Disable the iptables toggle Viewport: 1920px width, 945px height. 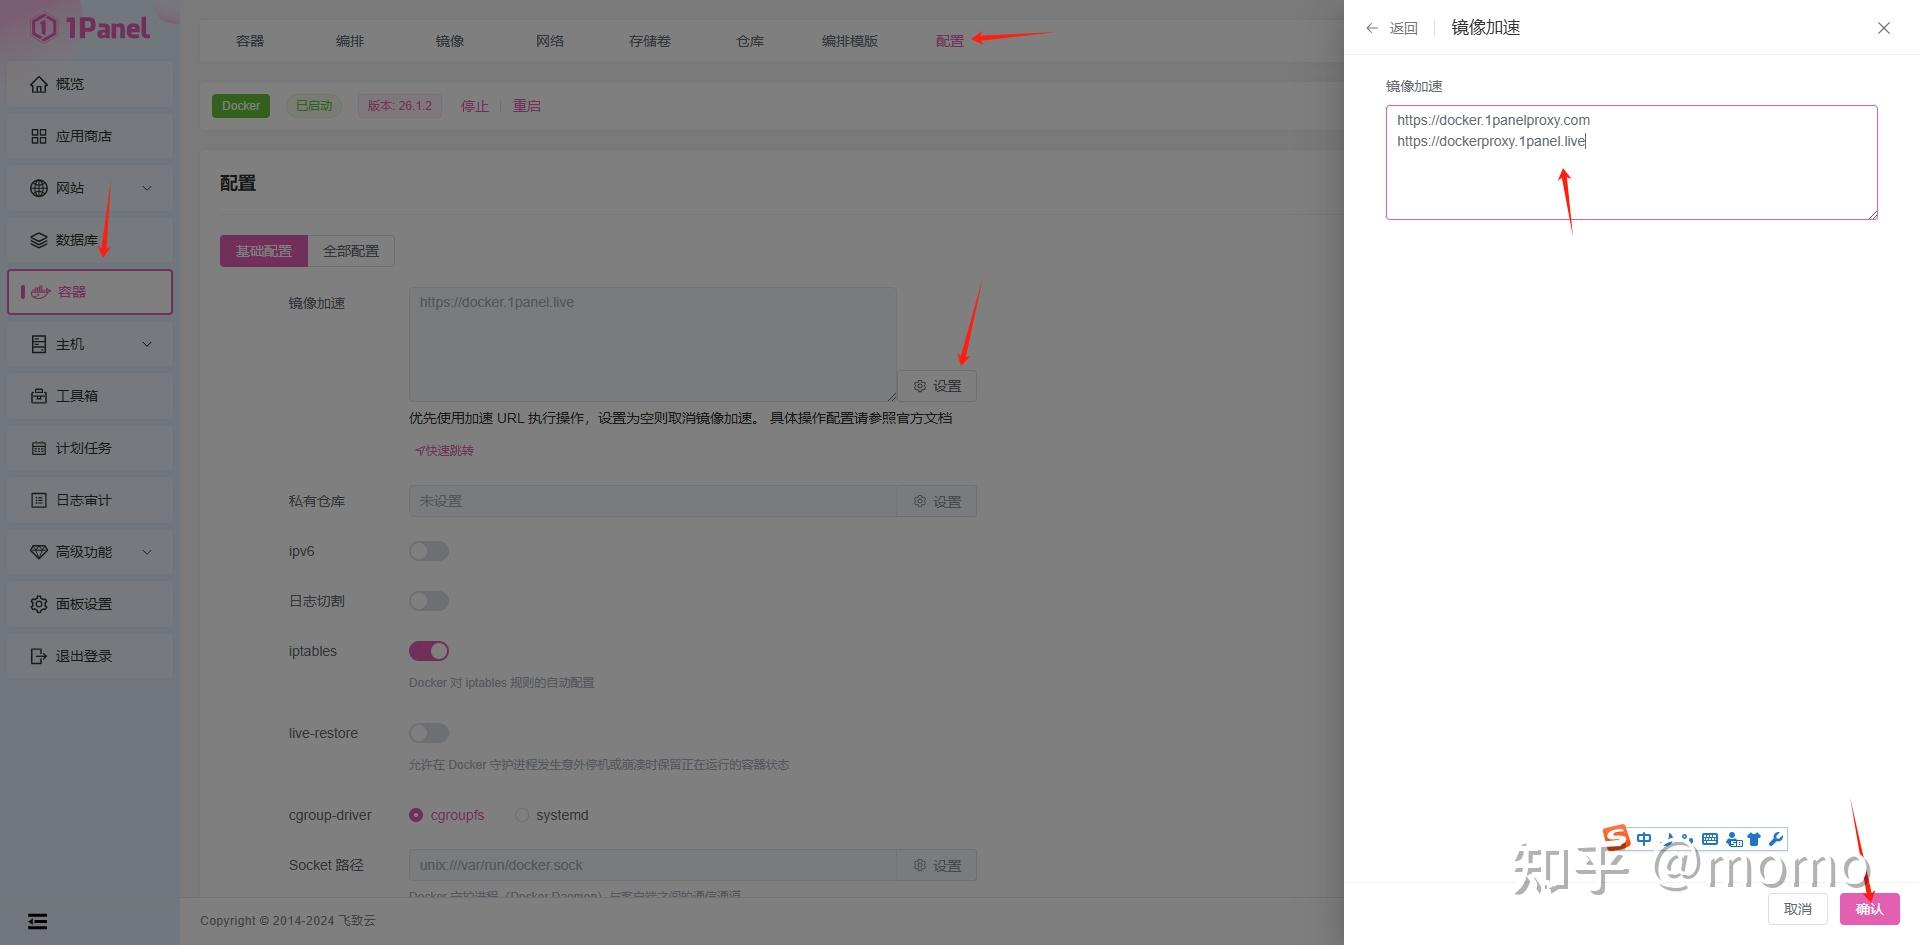(428, 651)
